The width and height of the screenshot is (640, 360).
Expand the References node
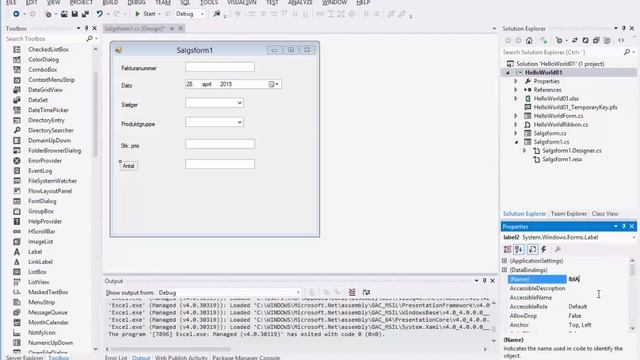pyautogui.click(x=516, y=90)
